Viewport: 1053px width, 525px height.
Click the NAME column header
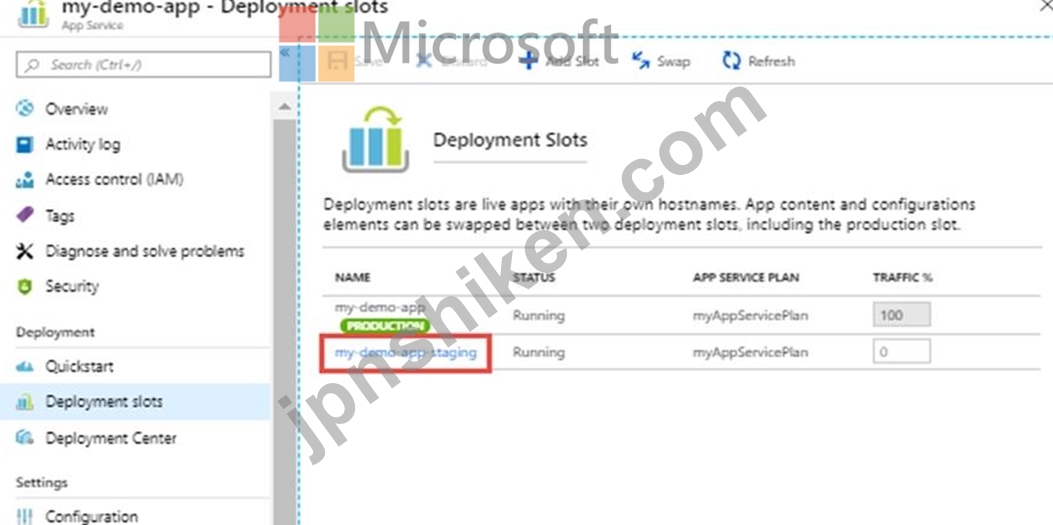[353, 277]
